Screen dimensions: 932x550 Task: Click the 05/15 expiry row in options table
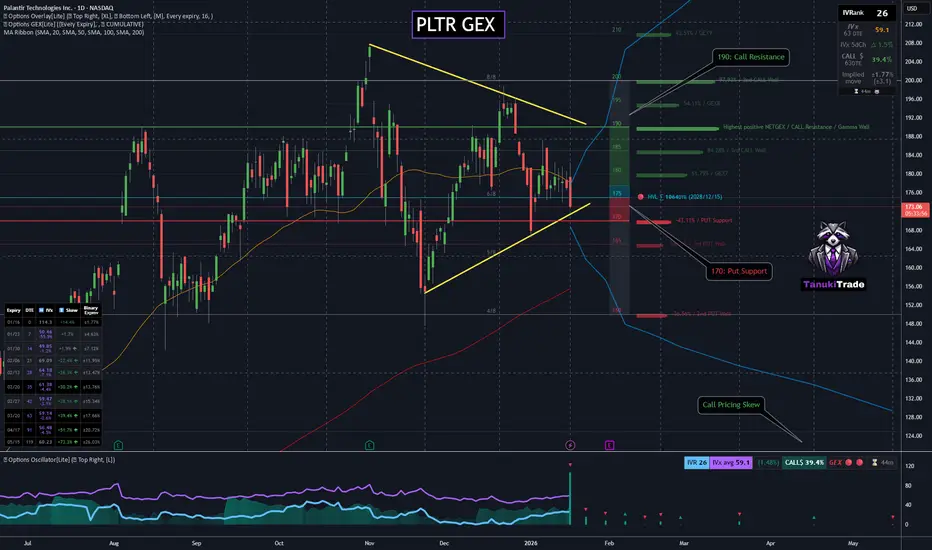click(x=53, y=442)
